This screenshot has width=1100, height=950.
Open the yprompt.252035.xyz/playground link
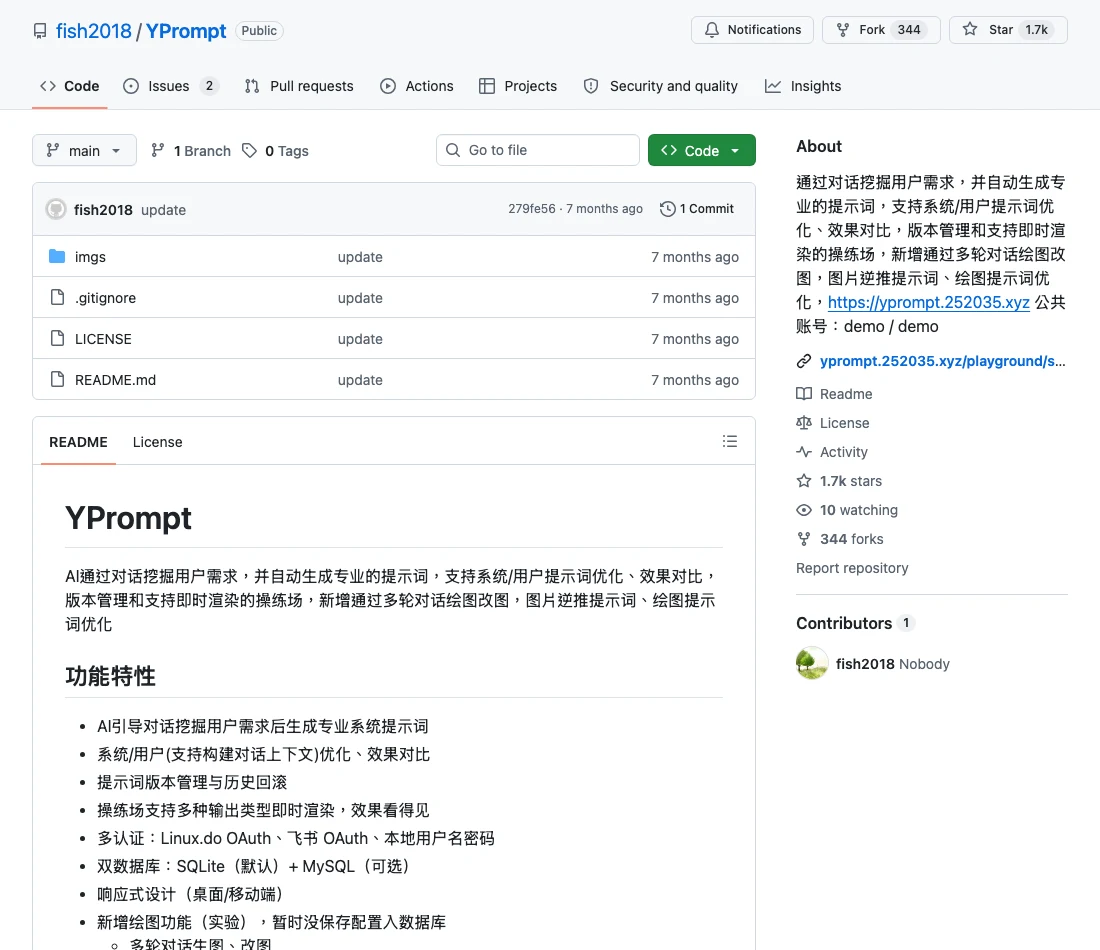942,361
